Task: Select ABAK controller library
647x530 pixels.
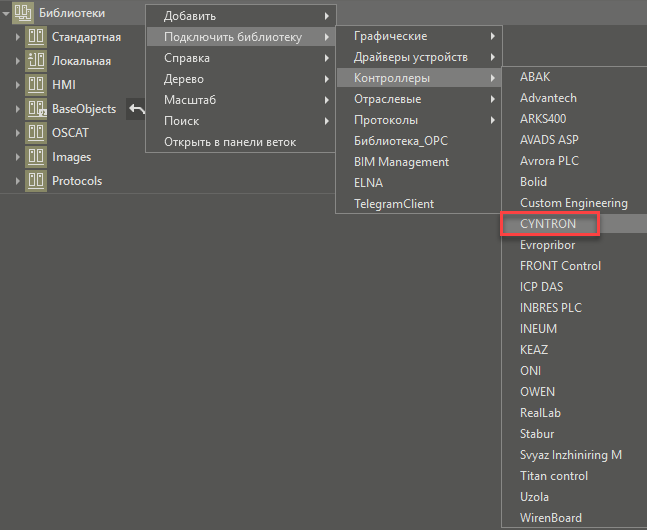Action: [x=574, y=77]
